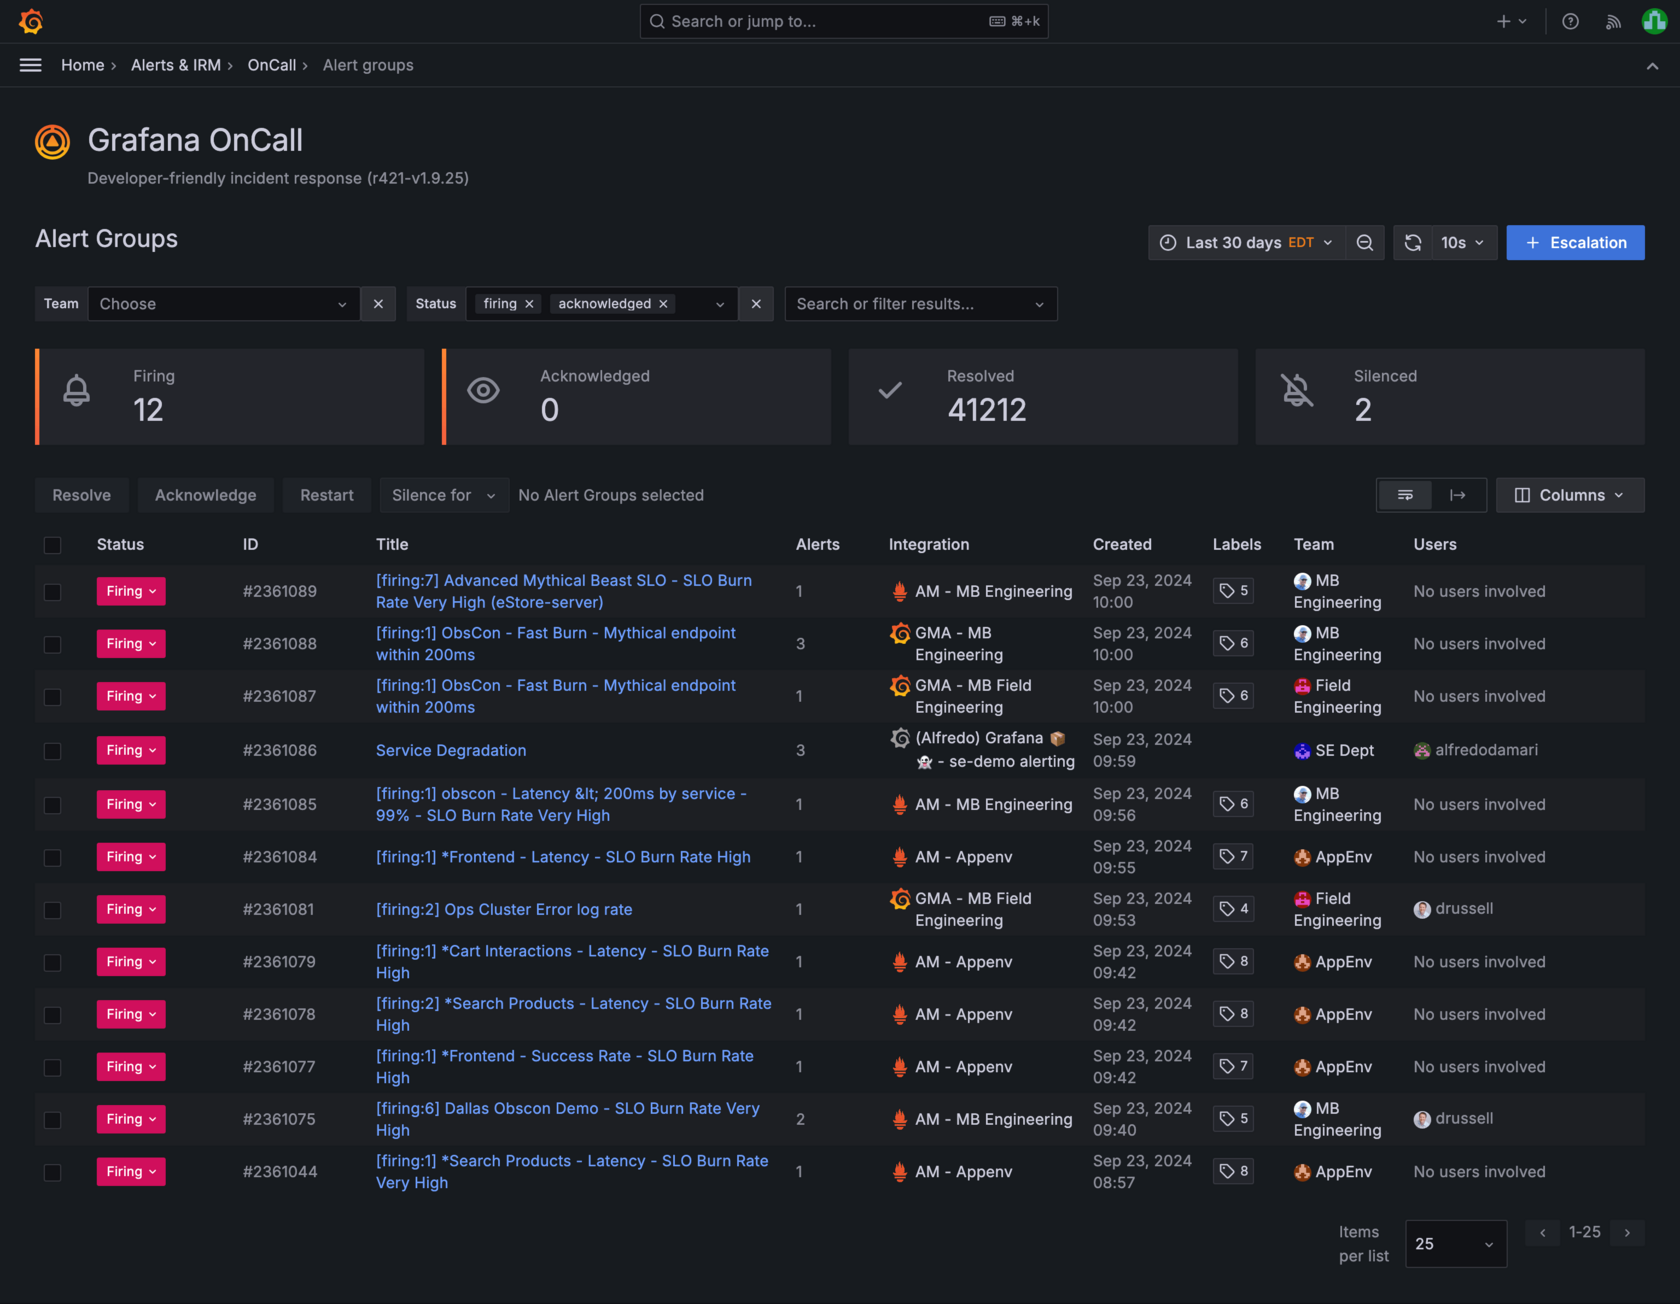Select checkbox for alert #2361075
This screenshot has height=1304, width=1680.
click(x=53, y=1120)
